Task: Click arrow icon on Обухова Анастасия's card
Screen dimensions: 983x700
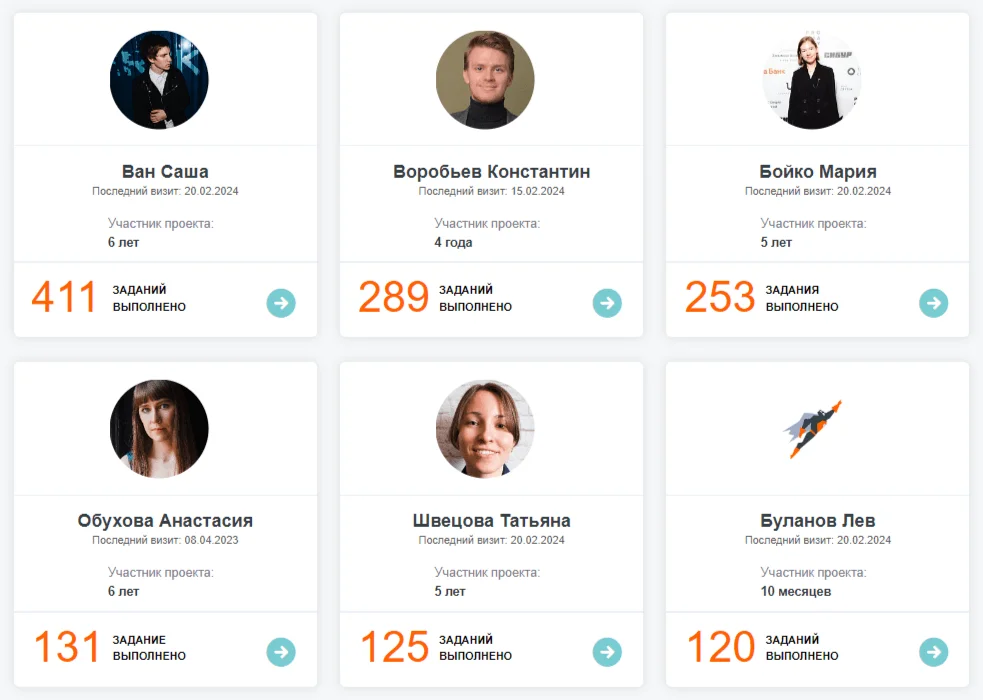Action: tap(281, 652)
